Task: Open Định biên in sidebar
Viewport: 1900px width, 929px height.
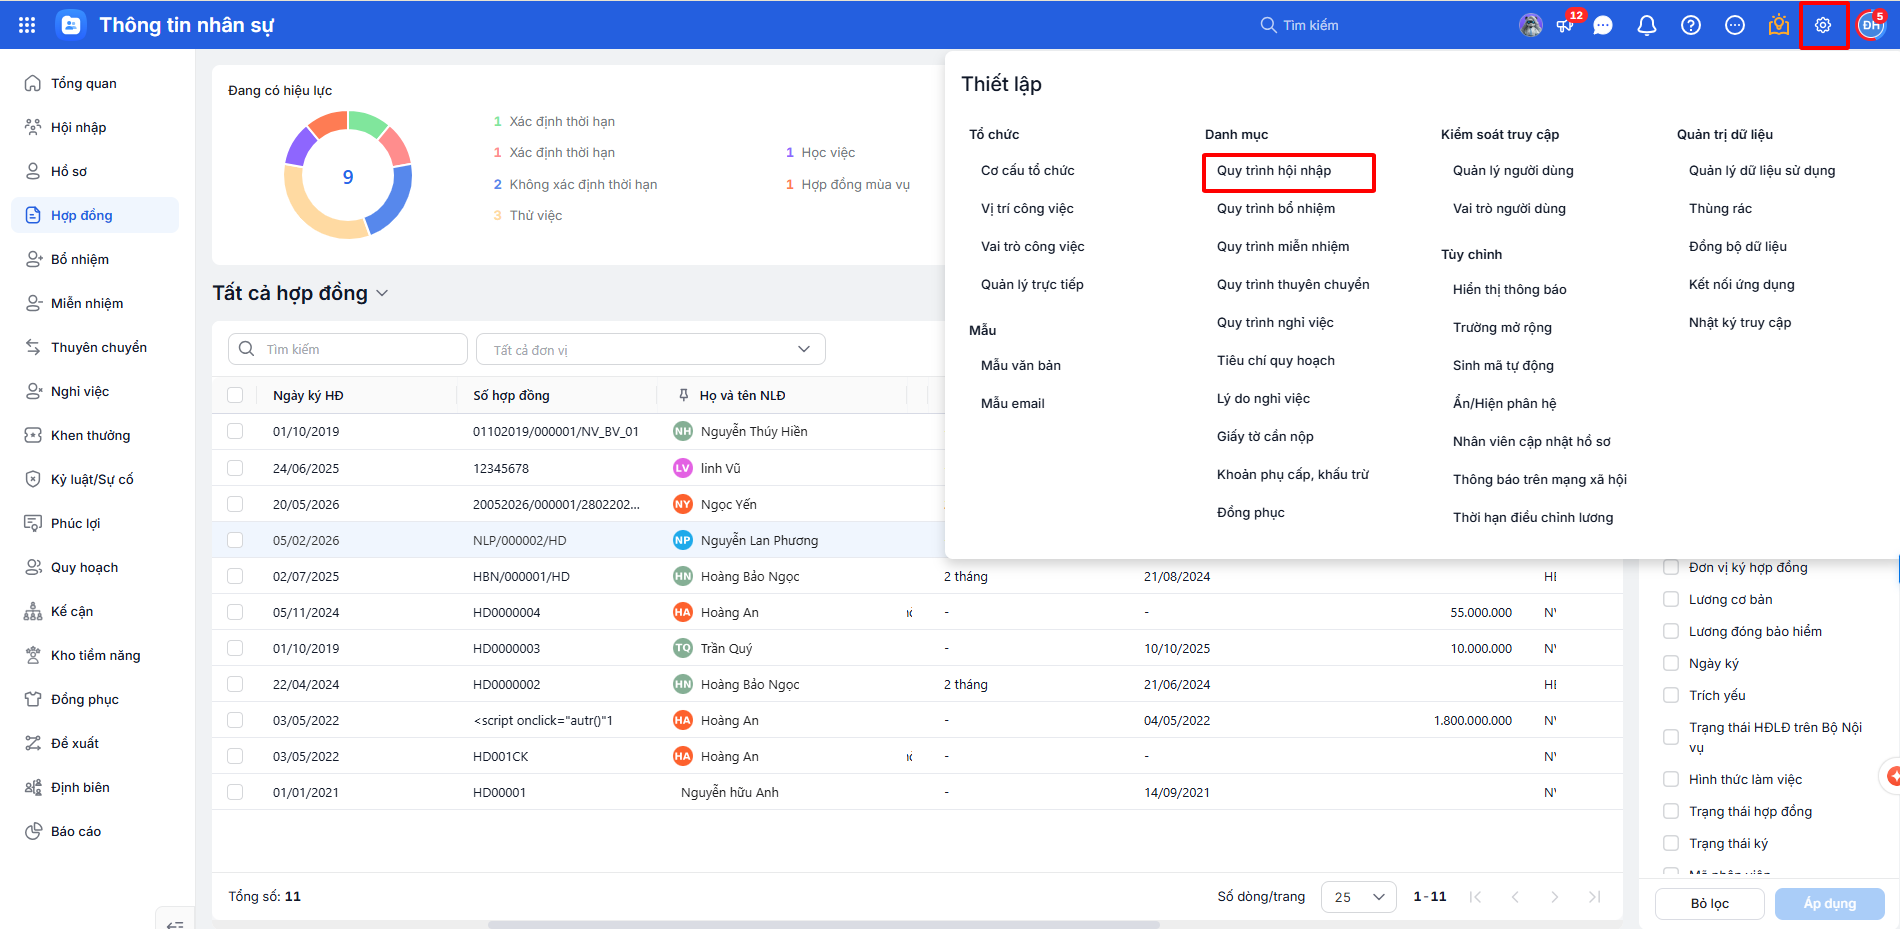Action: point(95,787)
